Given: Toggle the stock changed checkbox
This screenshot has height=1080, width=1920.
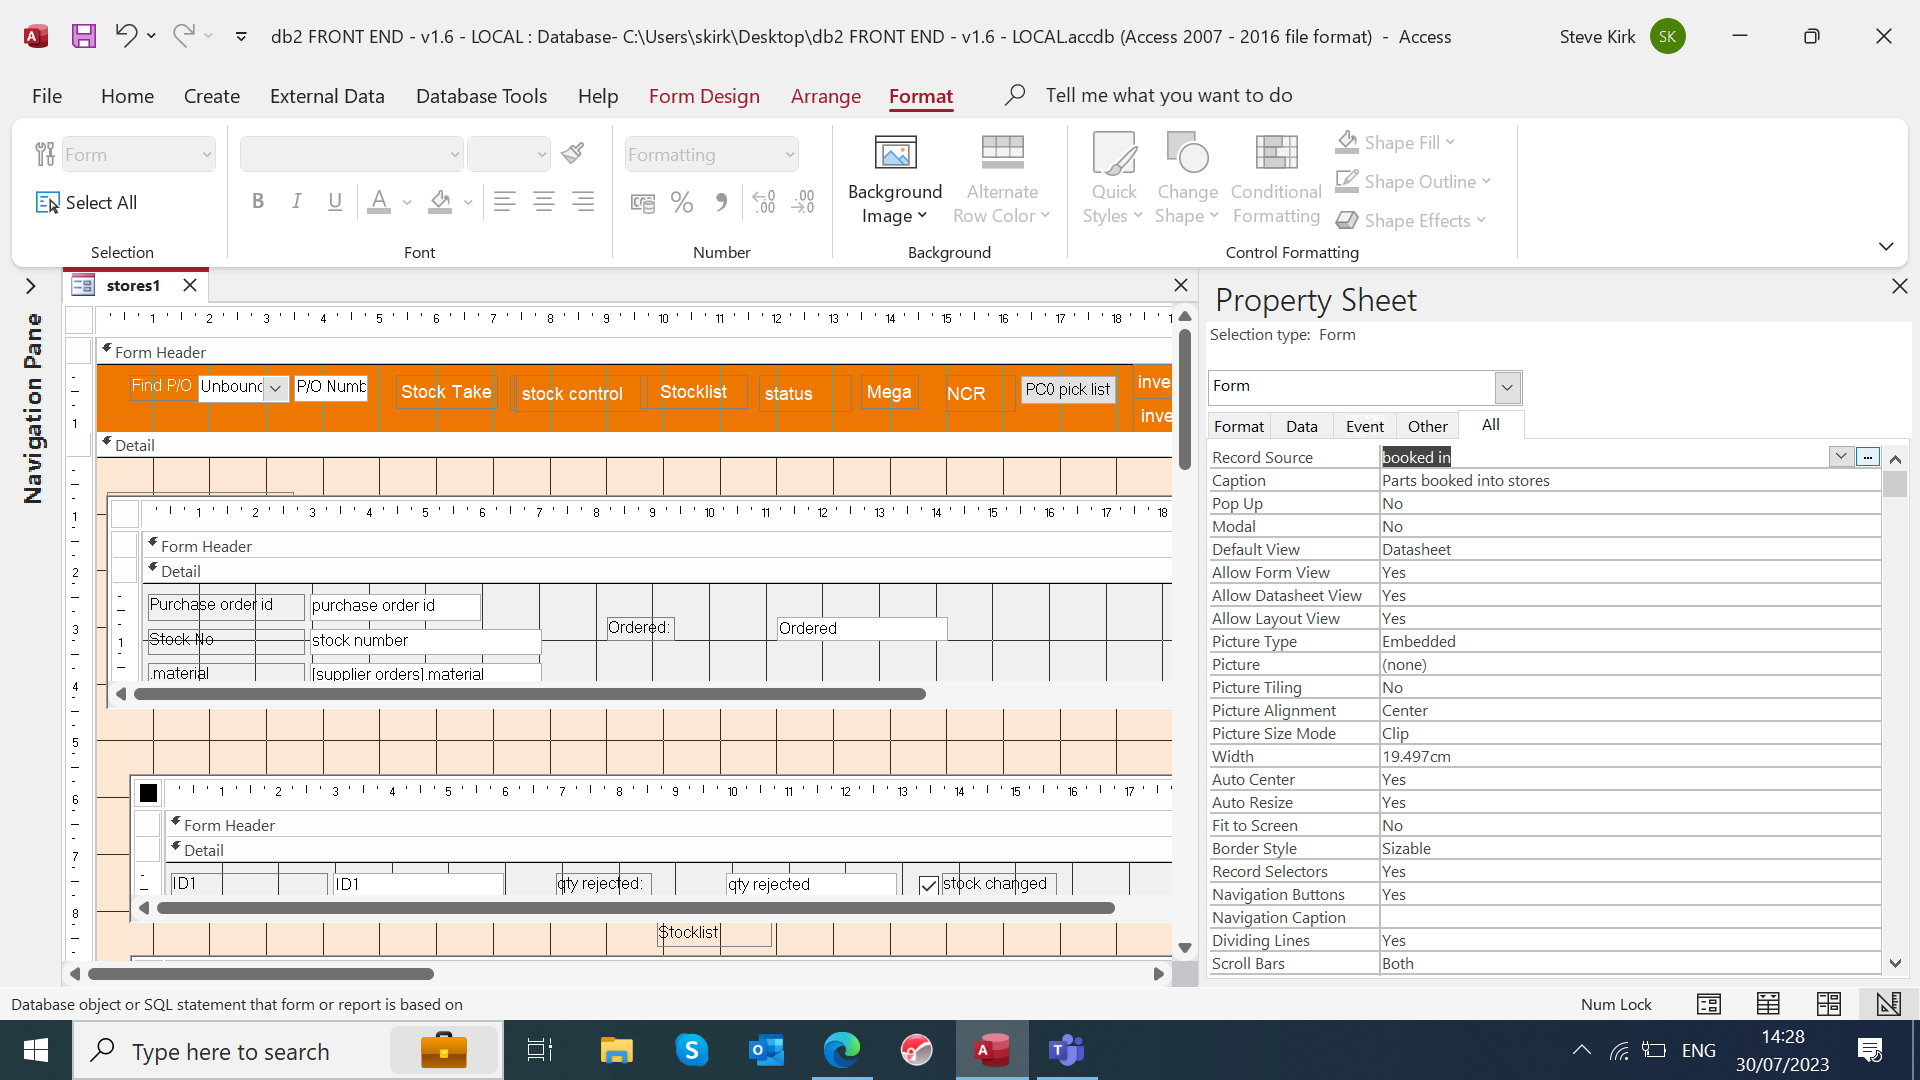Looking at the screenshot, I should click(x=928, y=885).
